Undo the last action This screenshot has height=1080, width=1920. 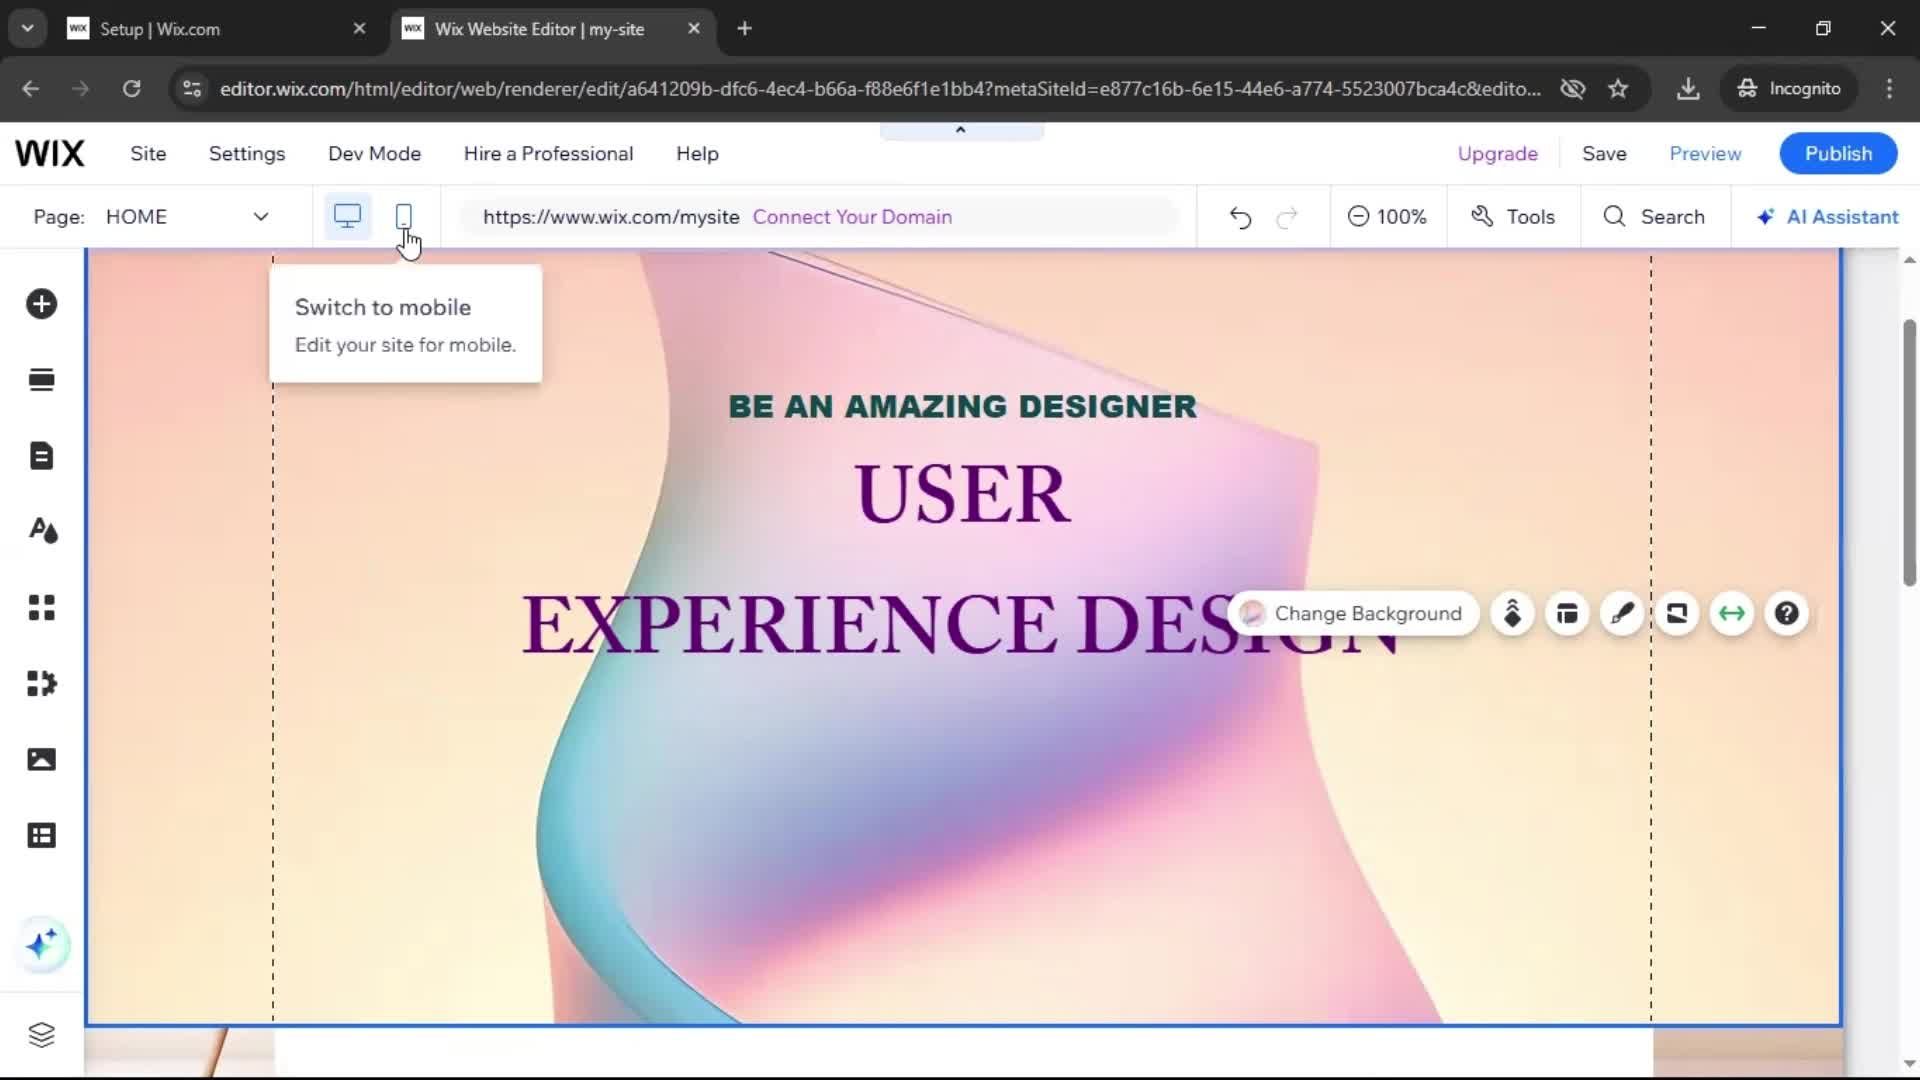point(1240,217)
